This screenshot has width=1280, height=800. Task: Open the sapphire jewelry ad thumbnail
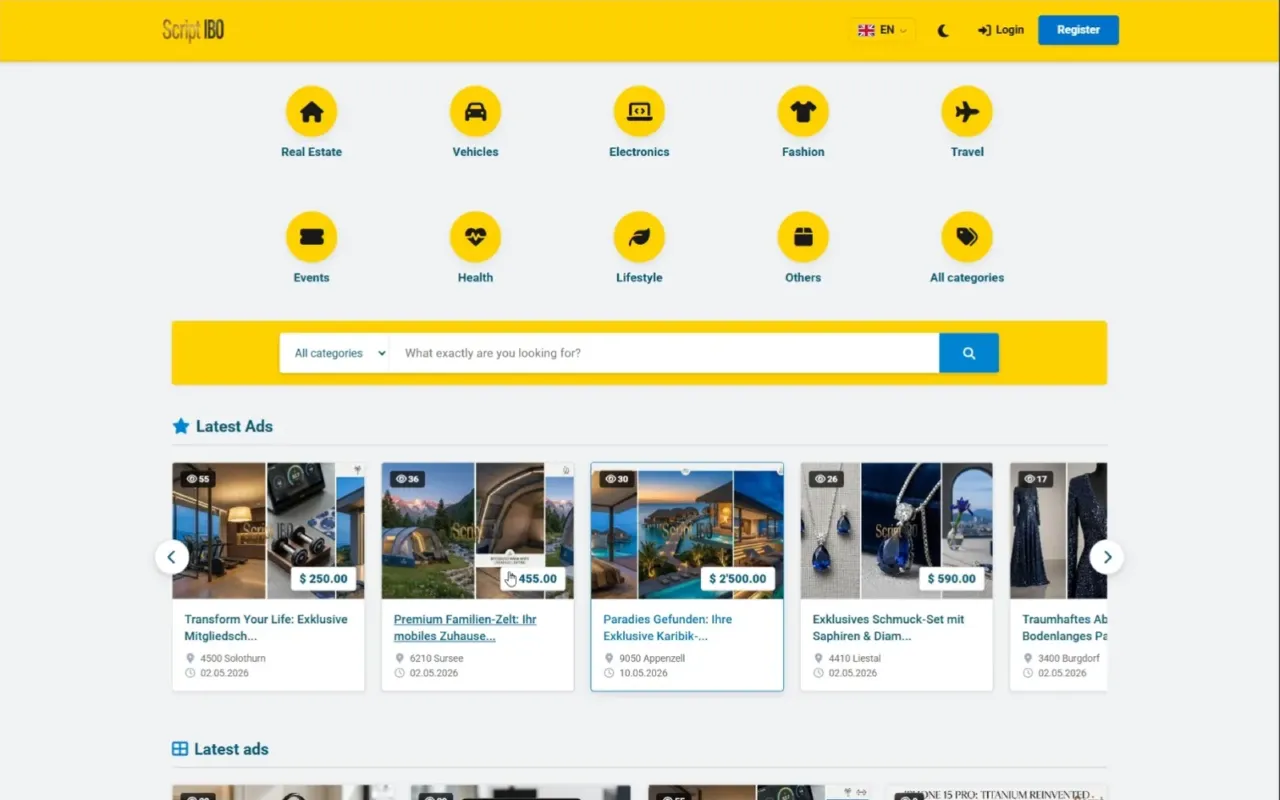click(x=897, y=530)
